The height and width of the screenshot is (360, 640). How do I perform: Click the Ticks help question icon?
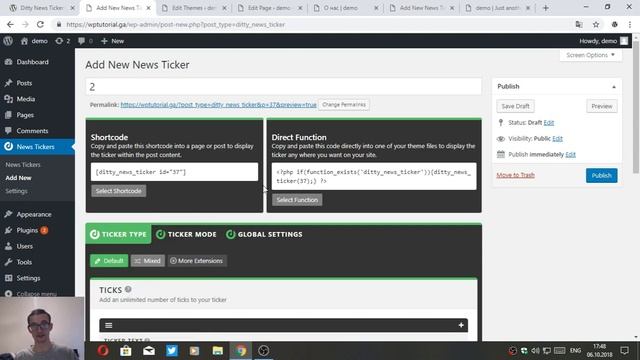pos(128,289)
